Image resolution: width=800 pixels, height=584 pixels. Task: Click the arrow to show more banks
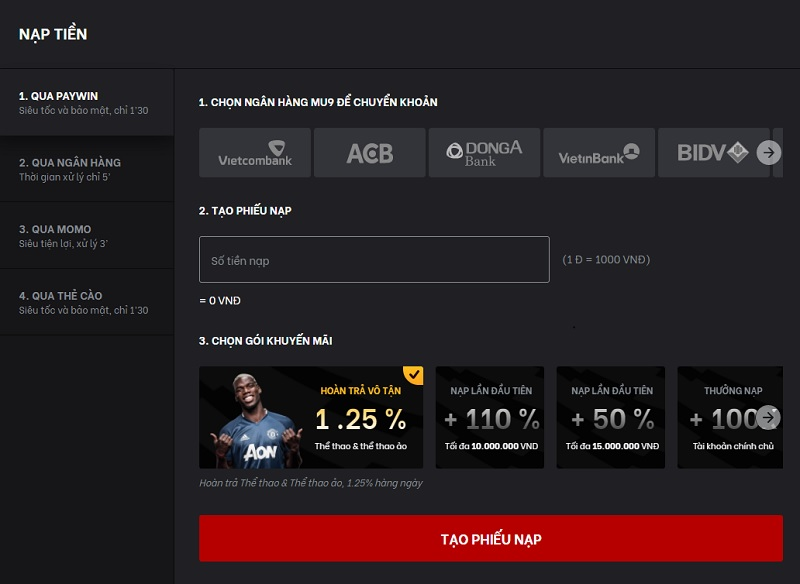768,153
